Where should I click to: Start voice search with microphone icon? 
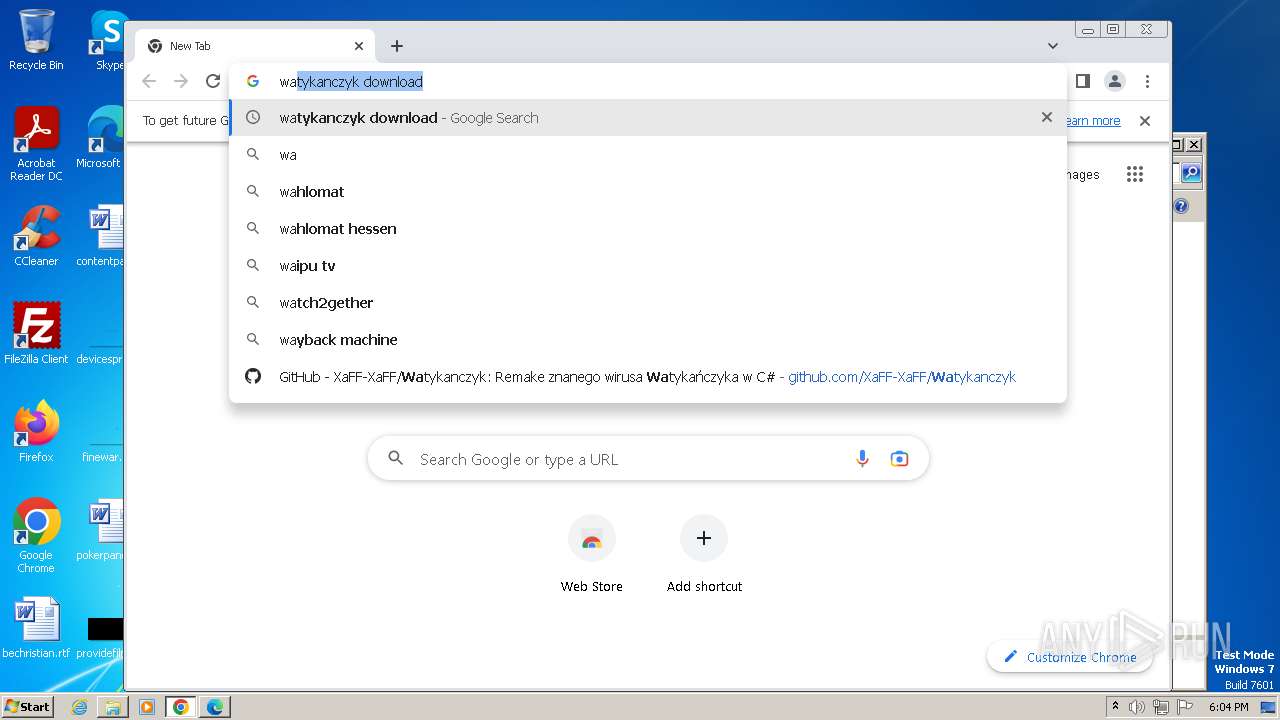coord(862,459)
